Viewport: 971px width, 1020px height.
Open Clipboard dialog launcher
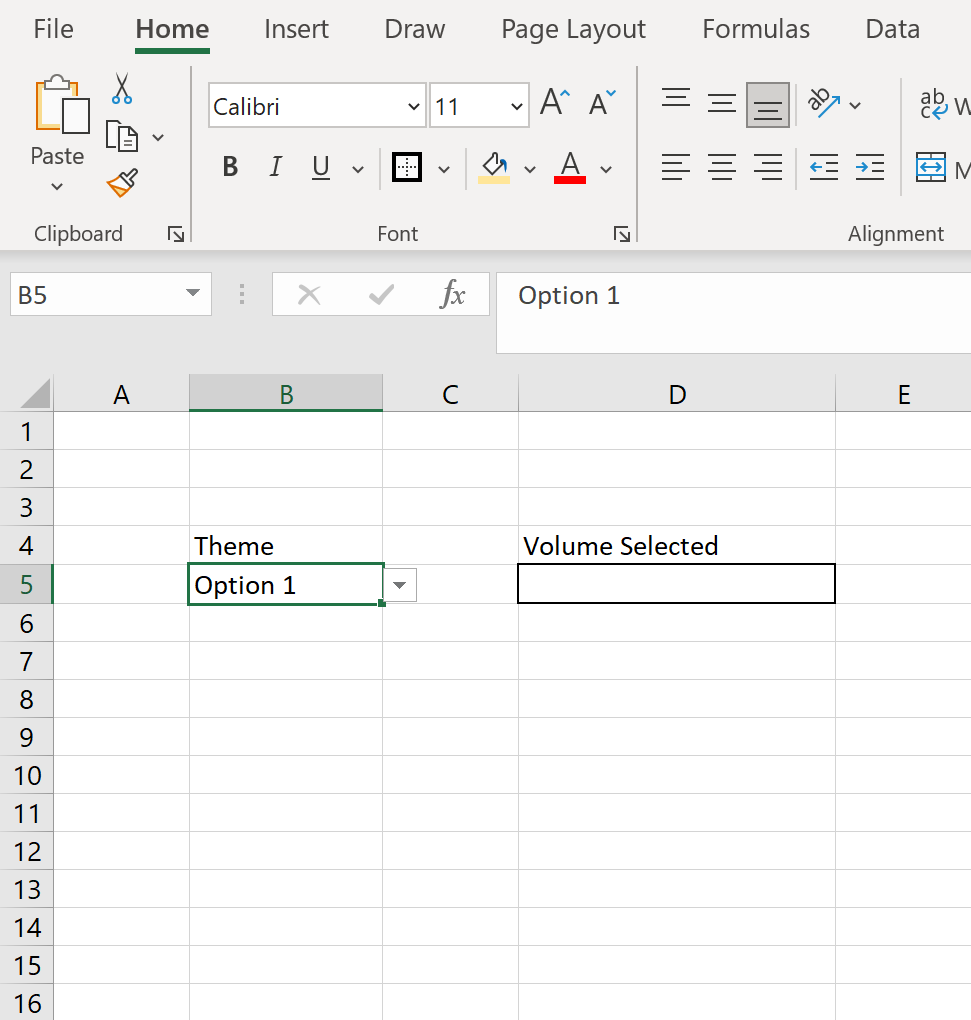[x=176, y=234]
